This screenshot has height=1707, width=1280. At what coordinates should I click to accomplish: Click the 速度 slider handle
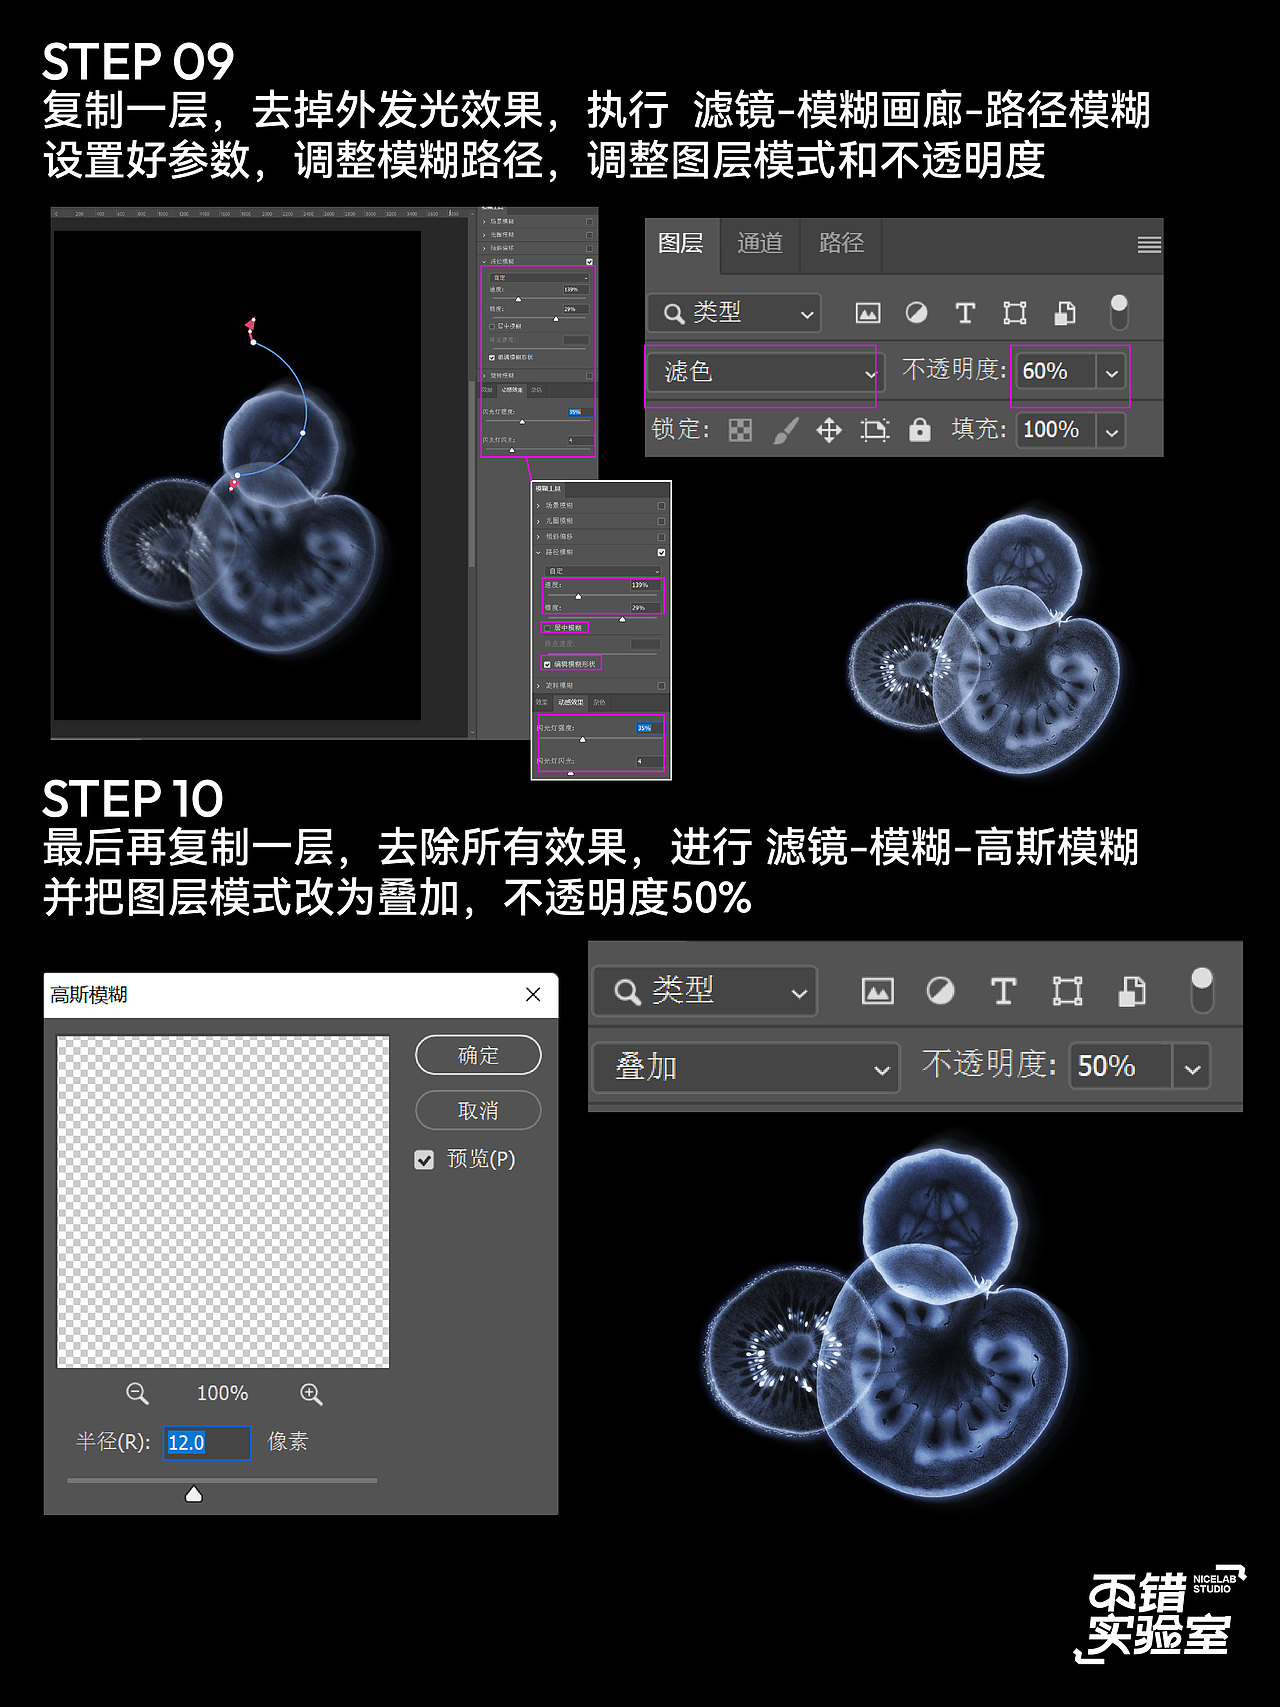click(578, 596)
